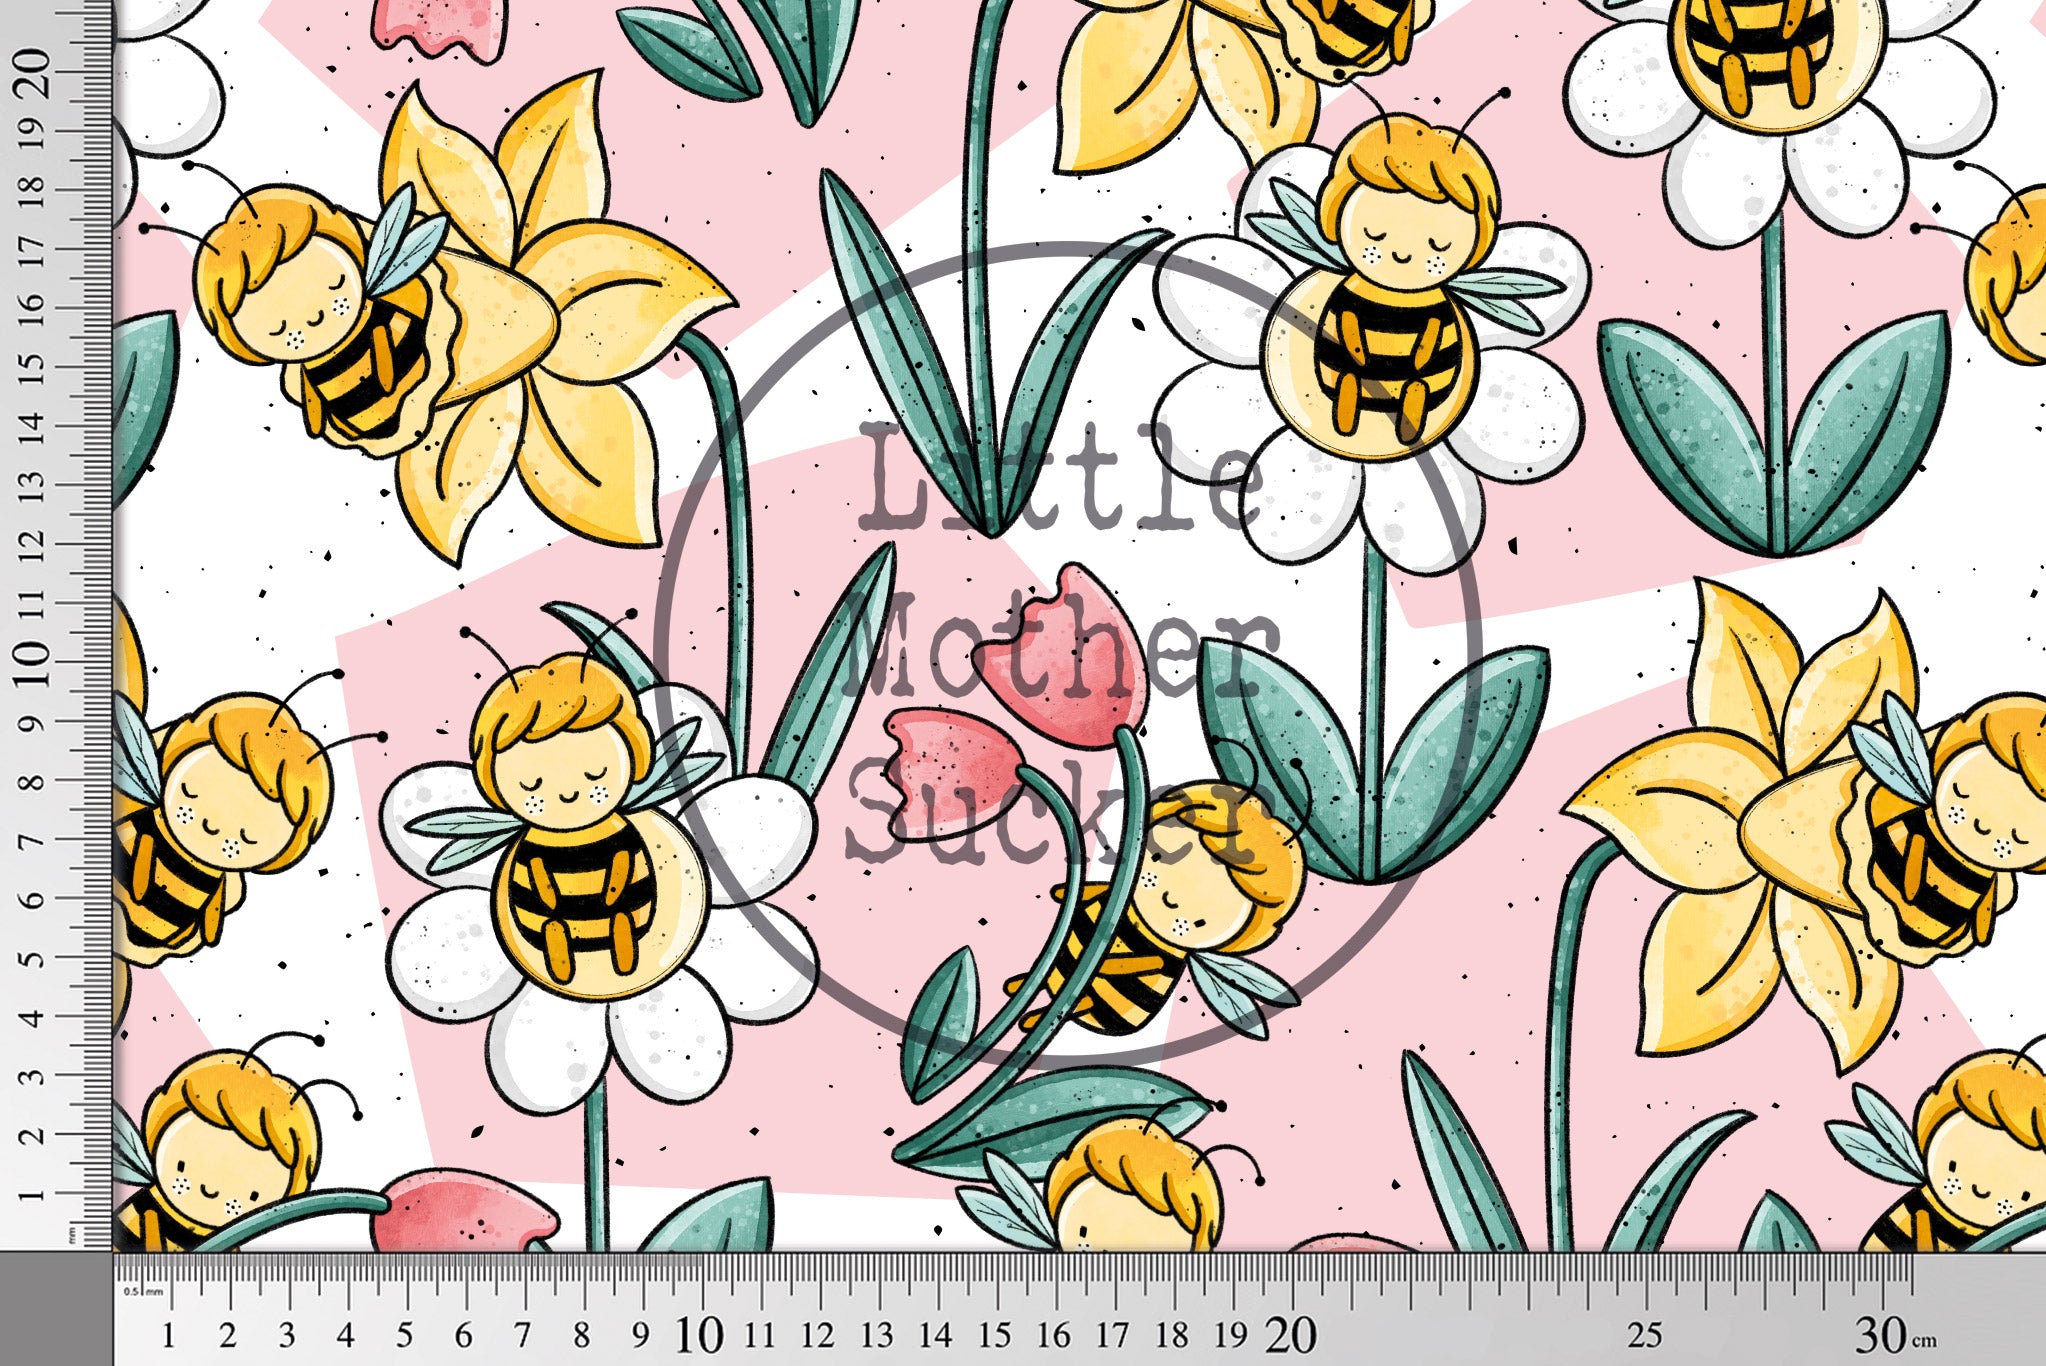Click the 0.5 mm label on bottom ruler
The image size is (2046, 1366).
[143, 1291]
